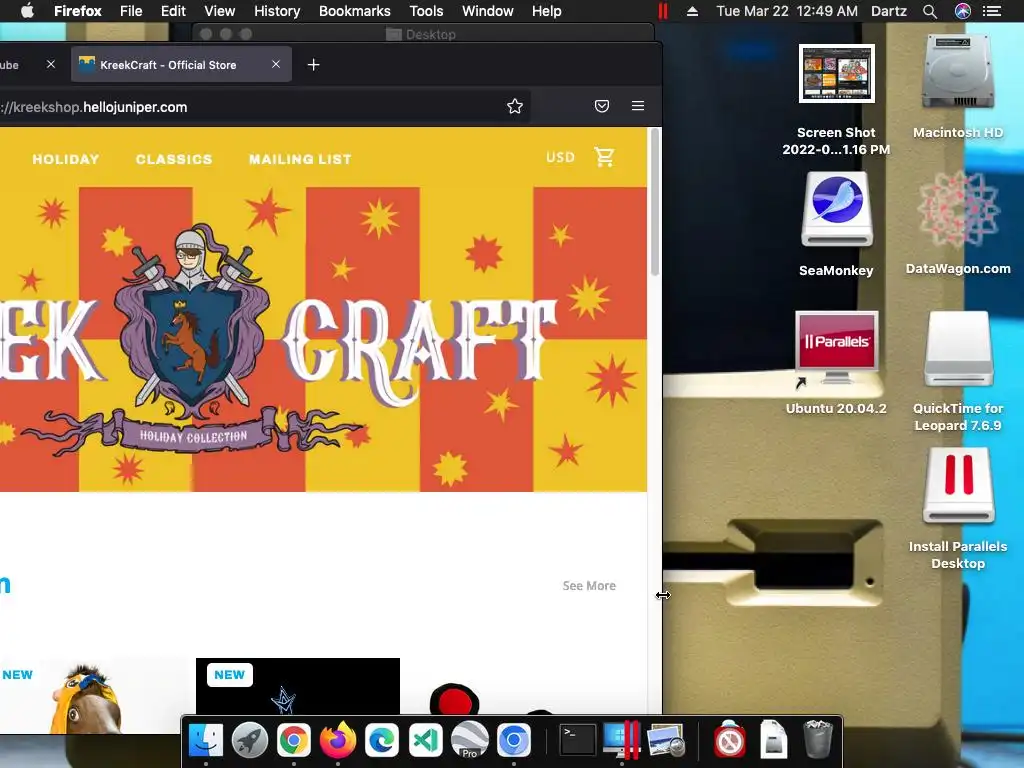
Task: Click the date and time display
Action: tap(787, 11)
